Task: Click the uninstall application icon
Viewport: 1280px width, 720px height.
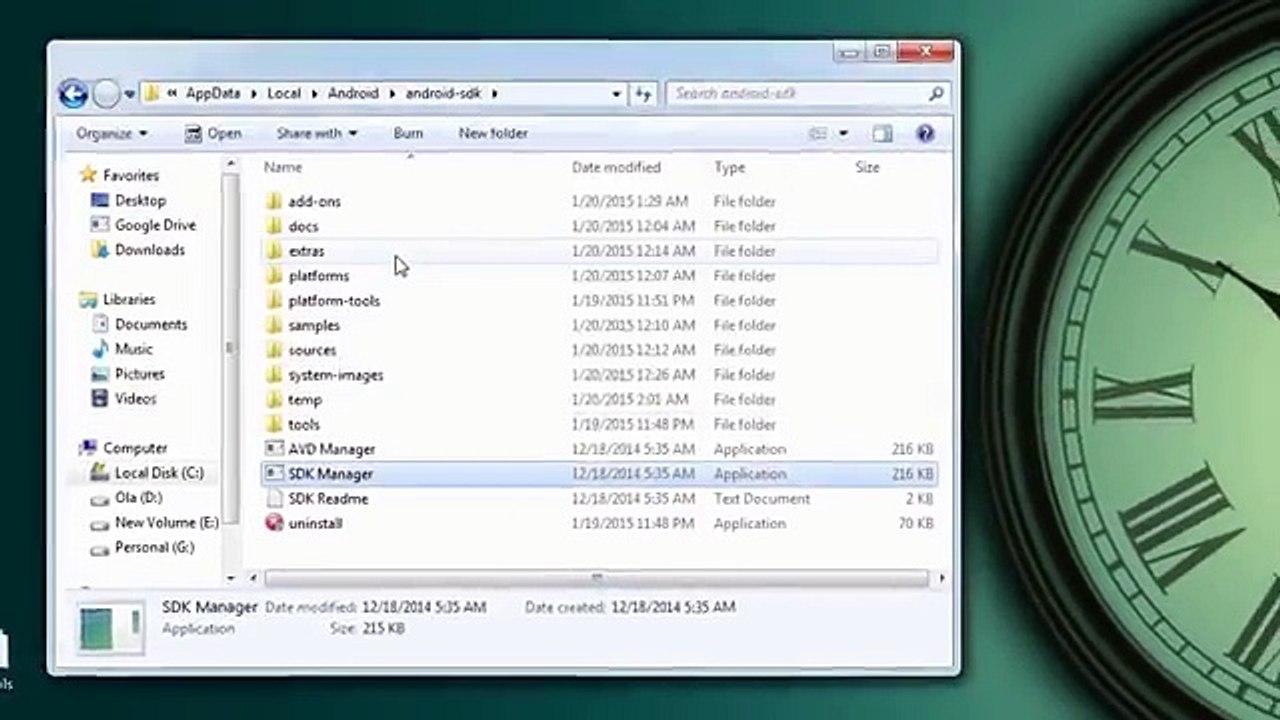Action: (x=275, y=523)
